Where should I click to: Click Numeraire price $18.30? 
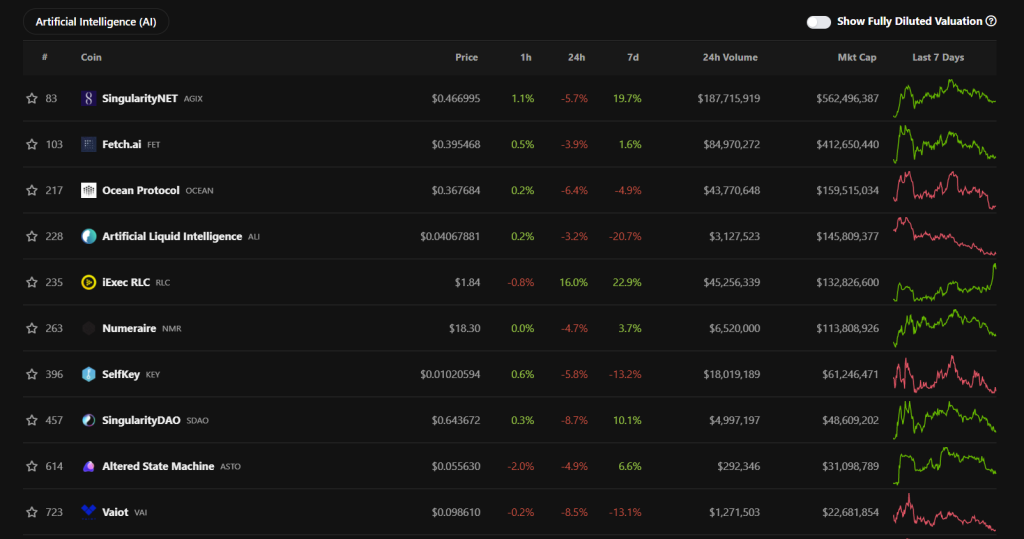pos(465,328)
